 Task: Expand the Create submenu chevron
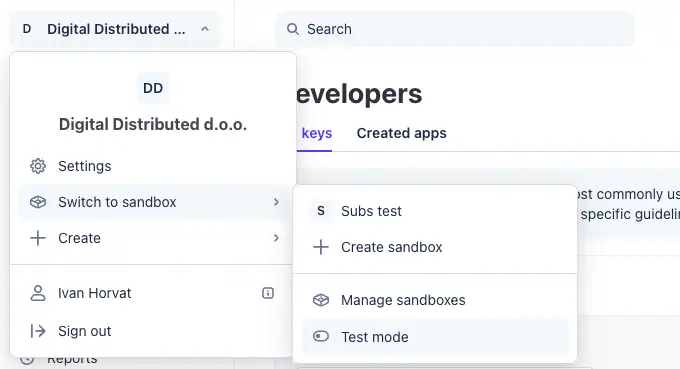[276, 238]
